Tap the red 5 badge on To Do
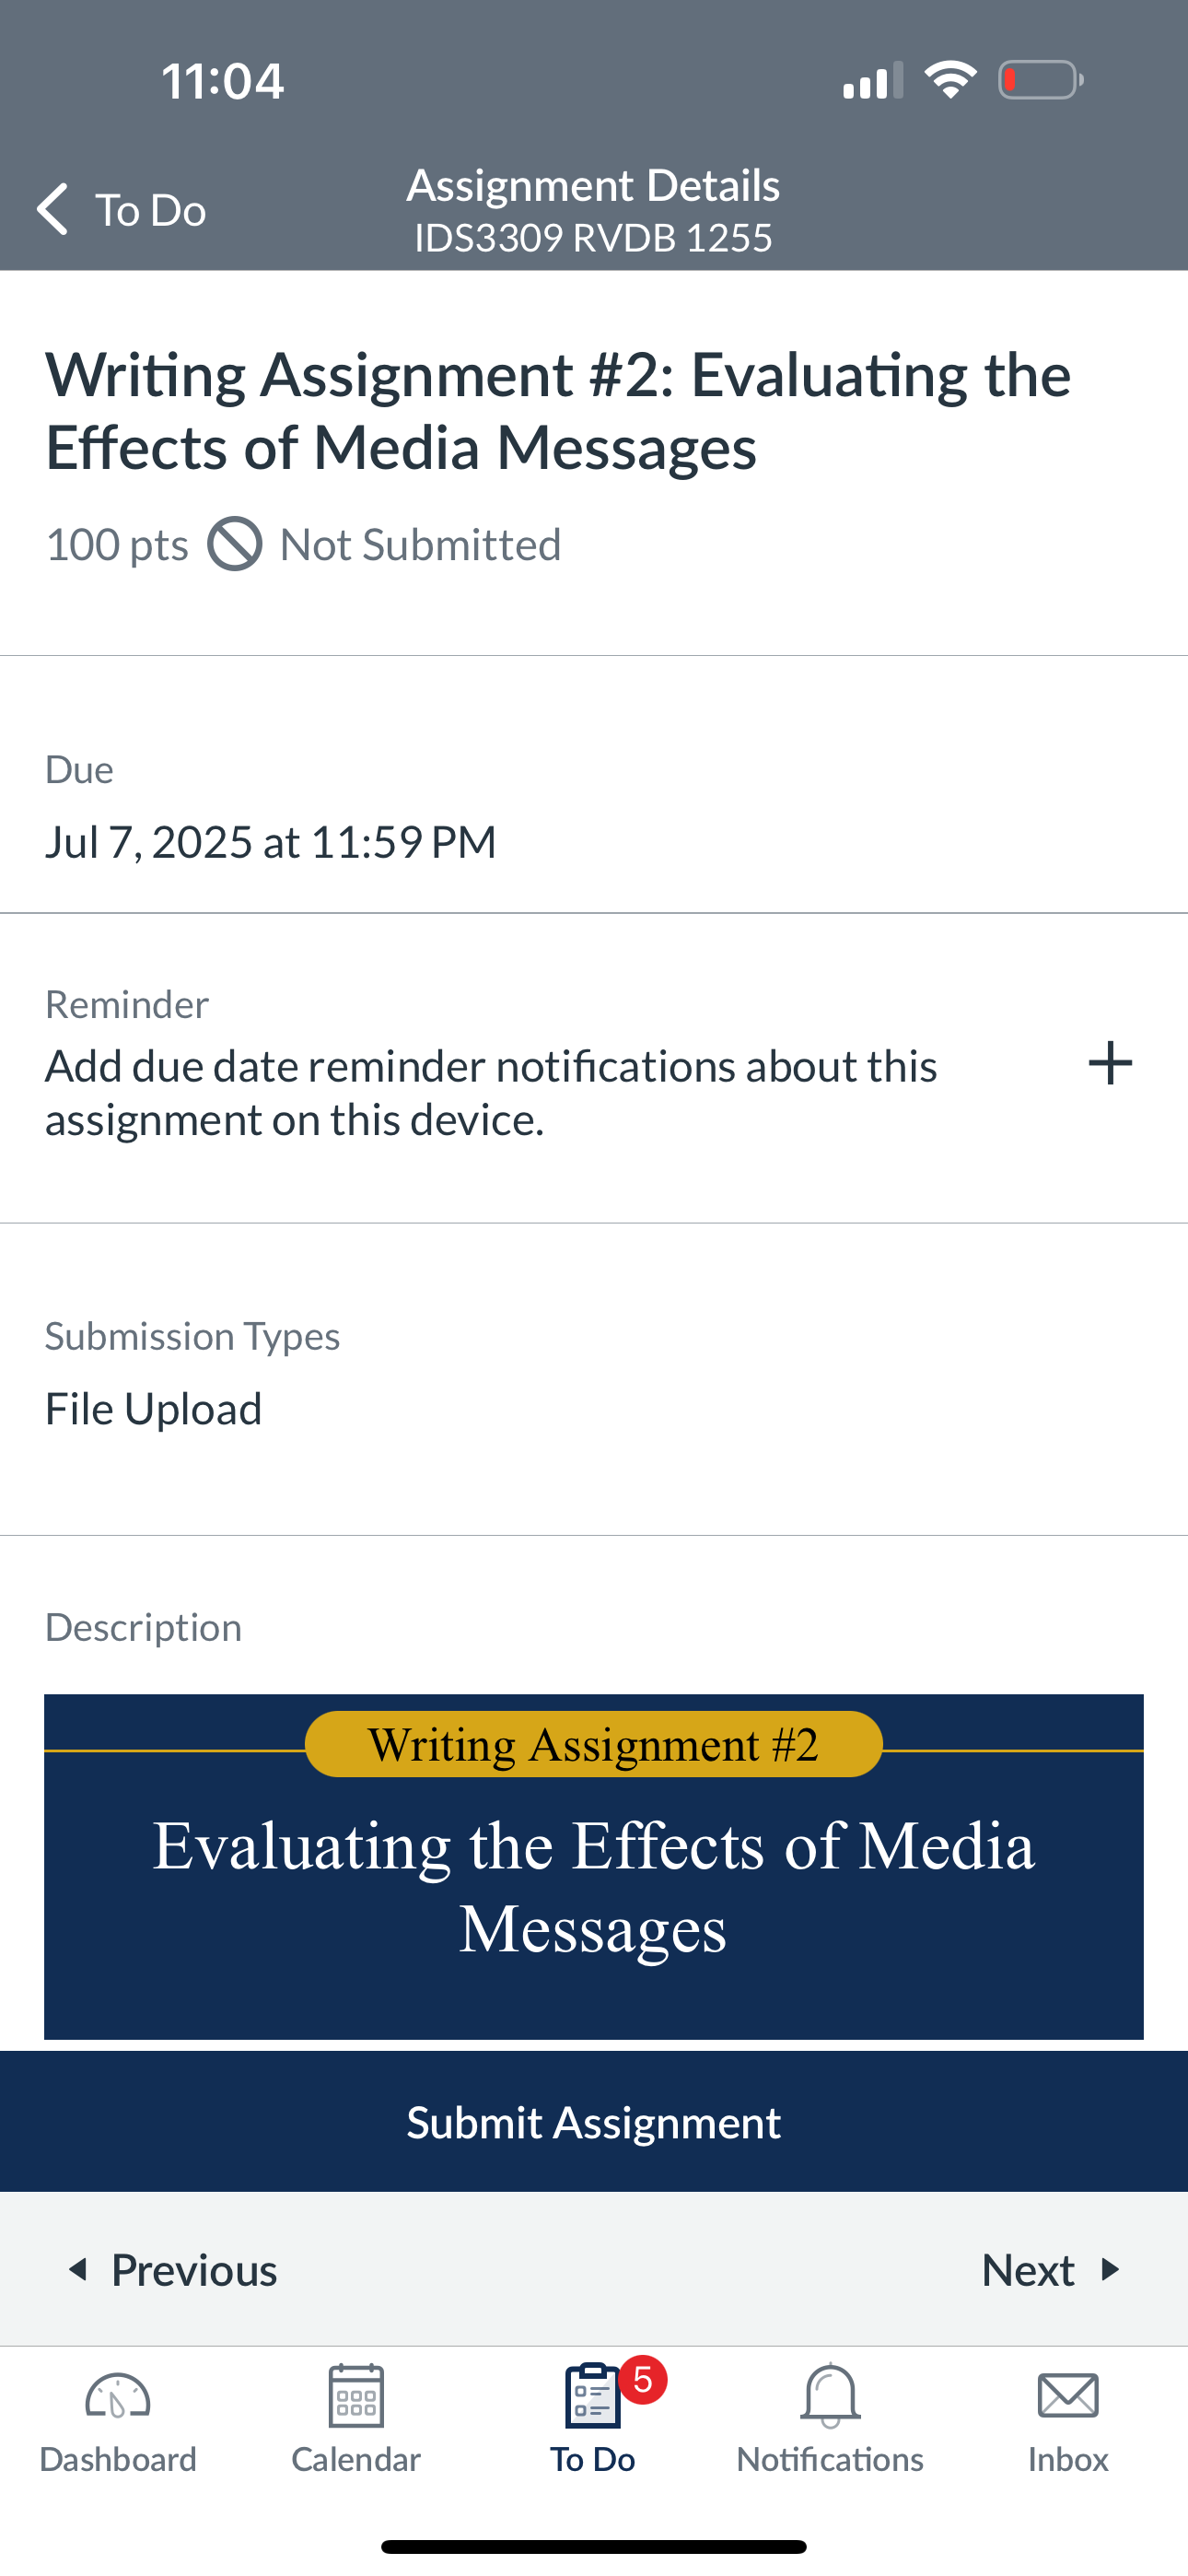This screenshot has height=2576, width=1188. pos(643,2380)
